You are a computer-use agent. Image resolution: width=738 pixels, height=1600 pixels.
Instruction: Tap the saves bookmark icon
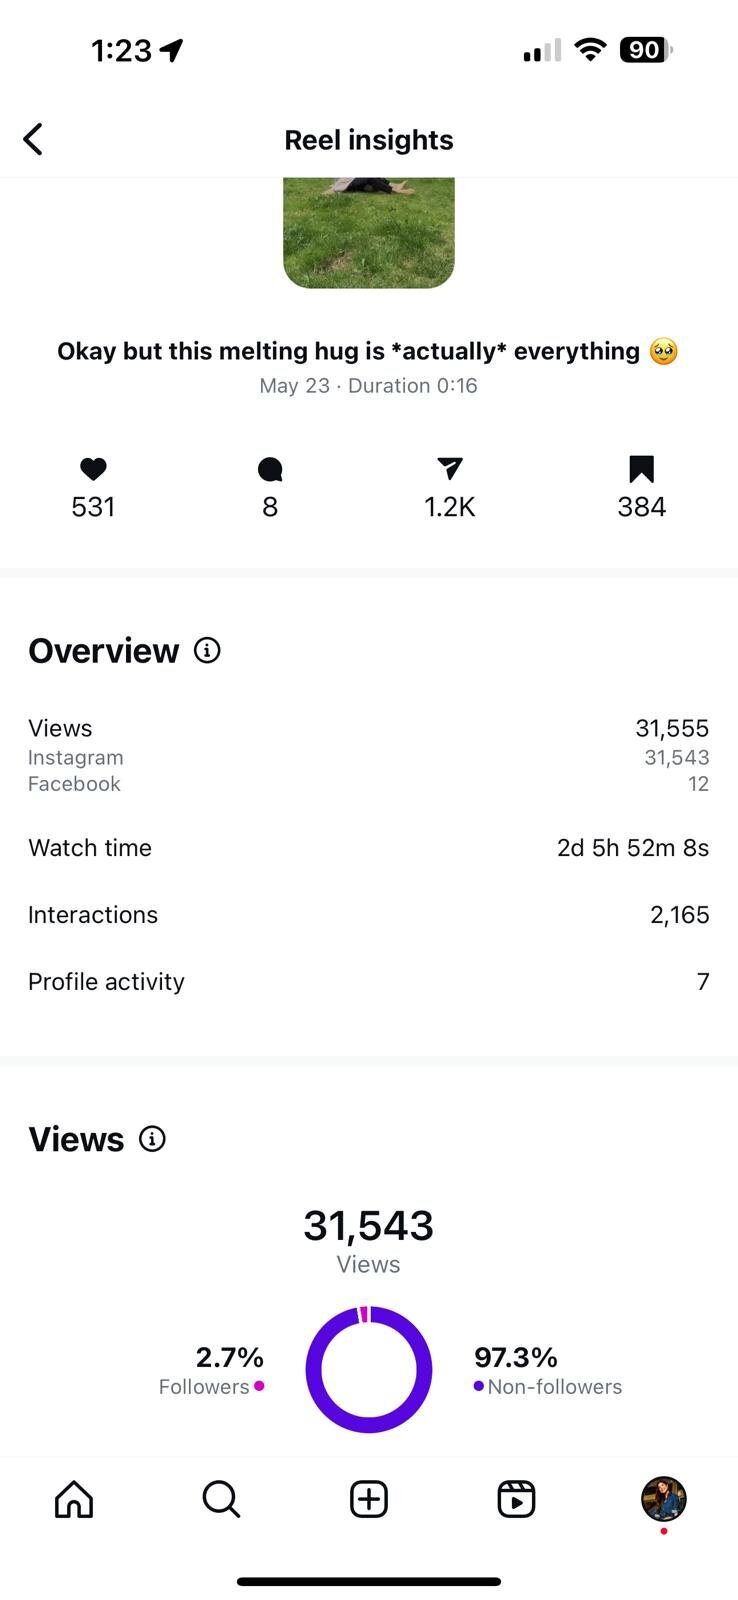[x=641, y=469]
